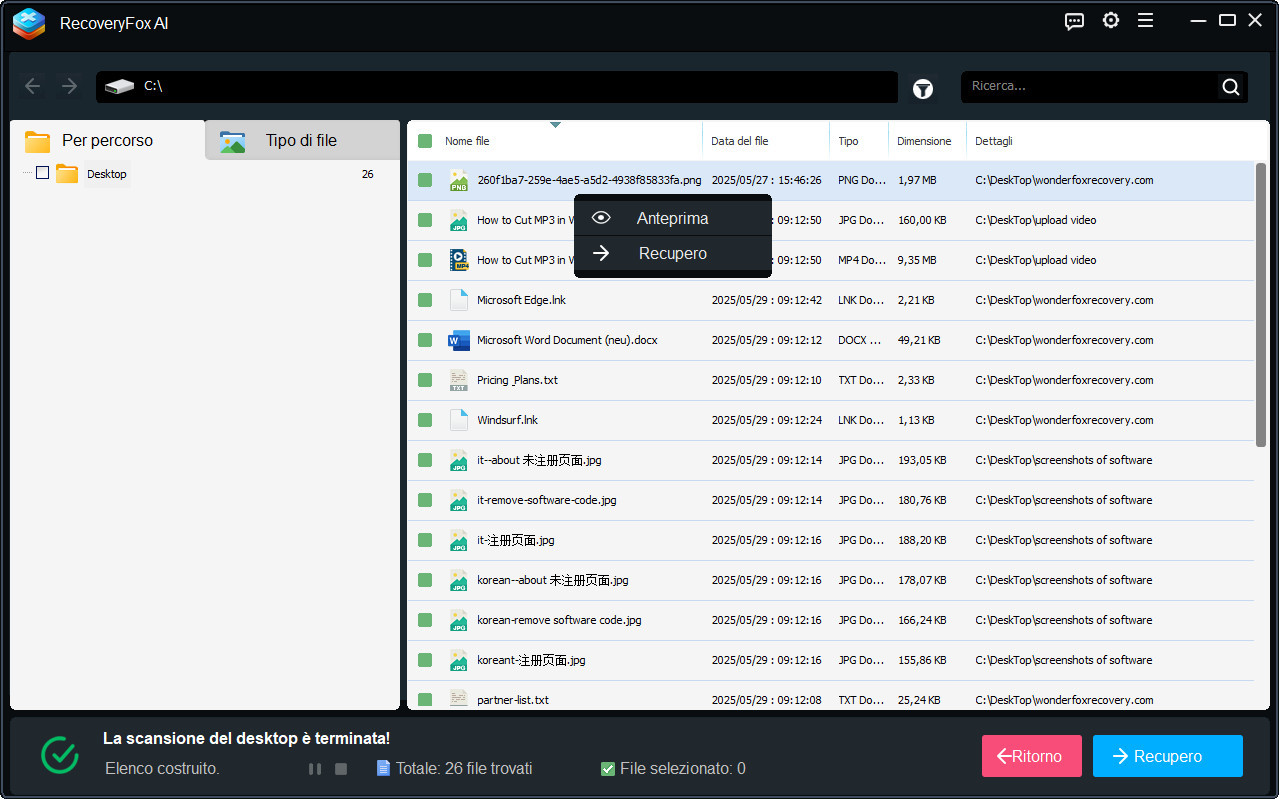Click the search magnifier icon
The width and height of the screenshot is (1279, 799).
point(1231,87)
